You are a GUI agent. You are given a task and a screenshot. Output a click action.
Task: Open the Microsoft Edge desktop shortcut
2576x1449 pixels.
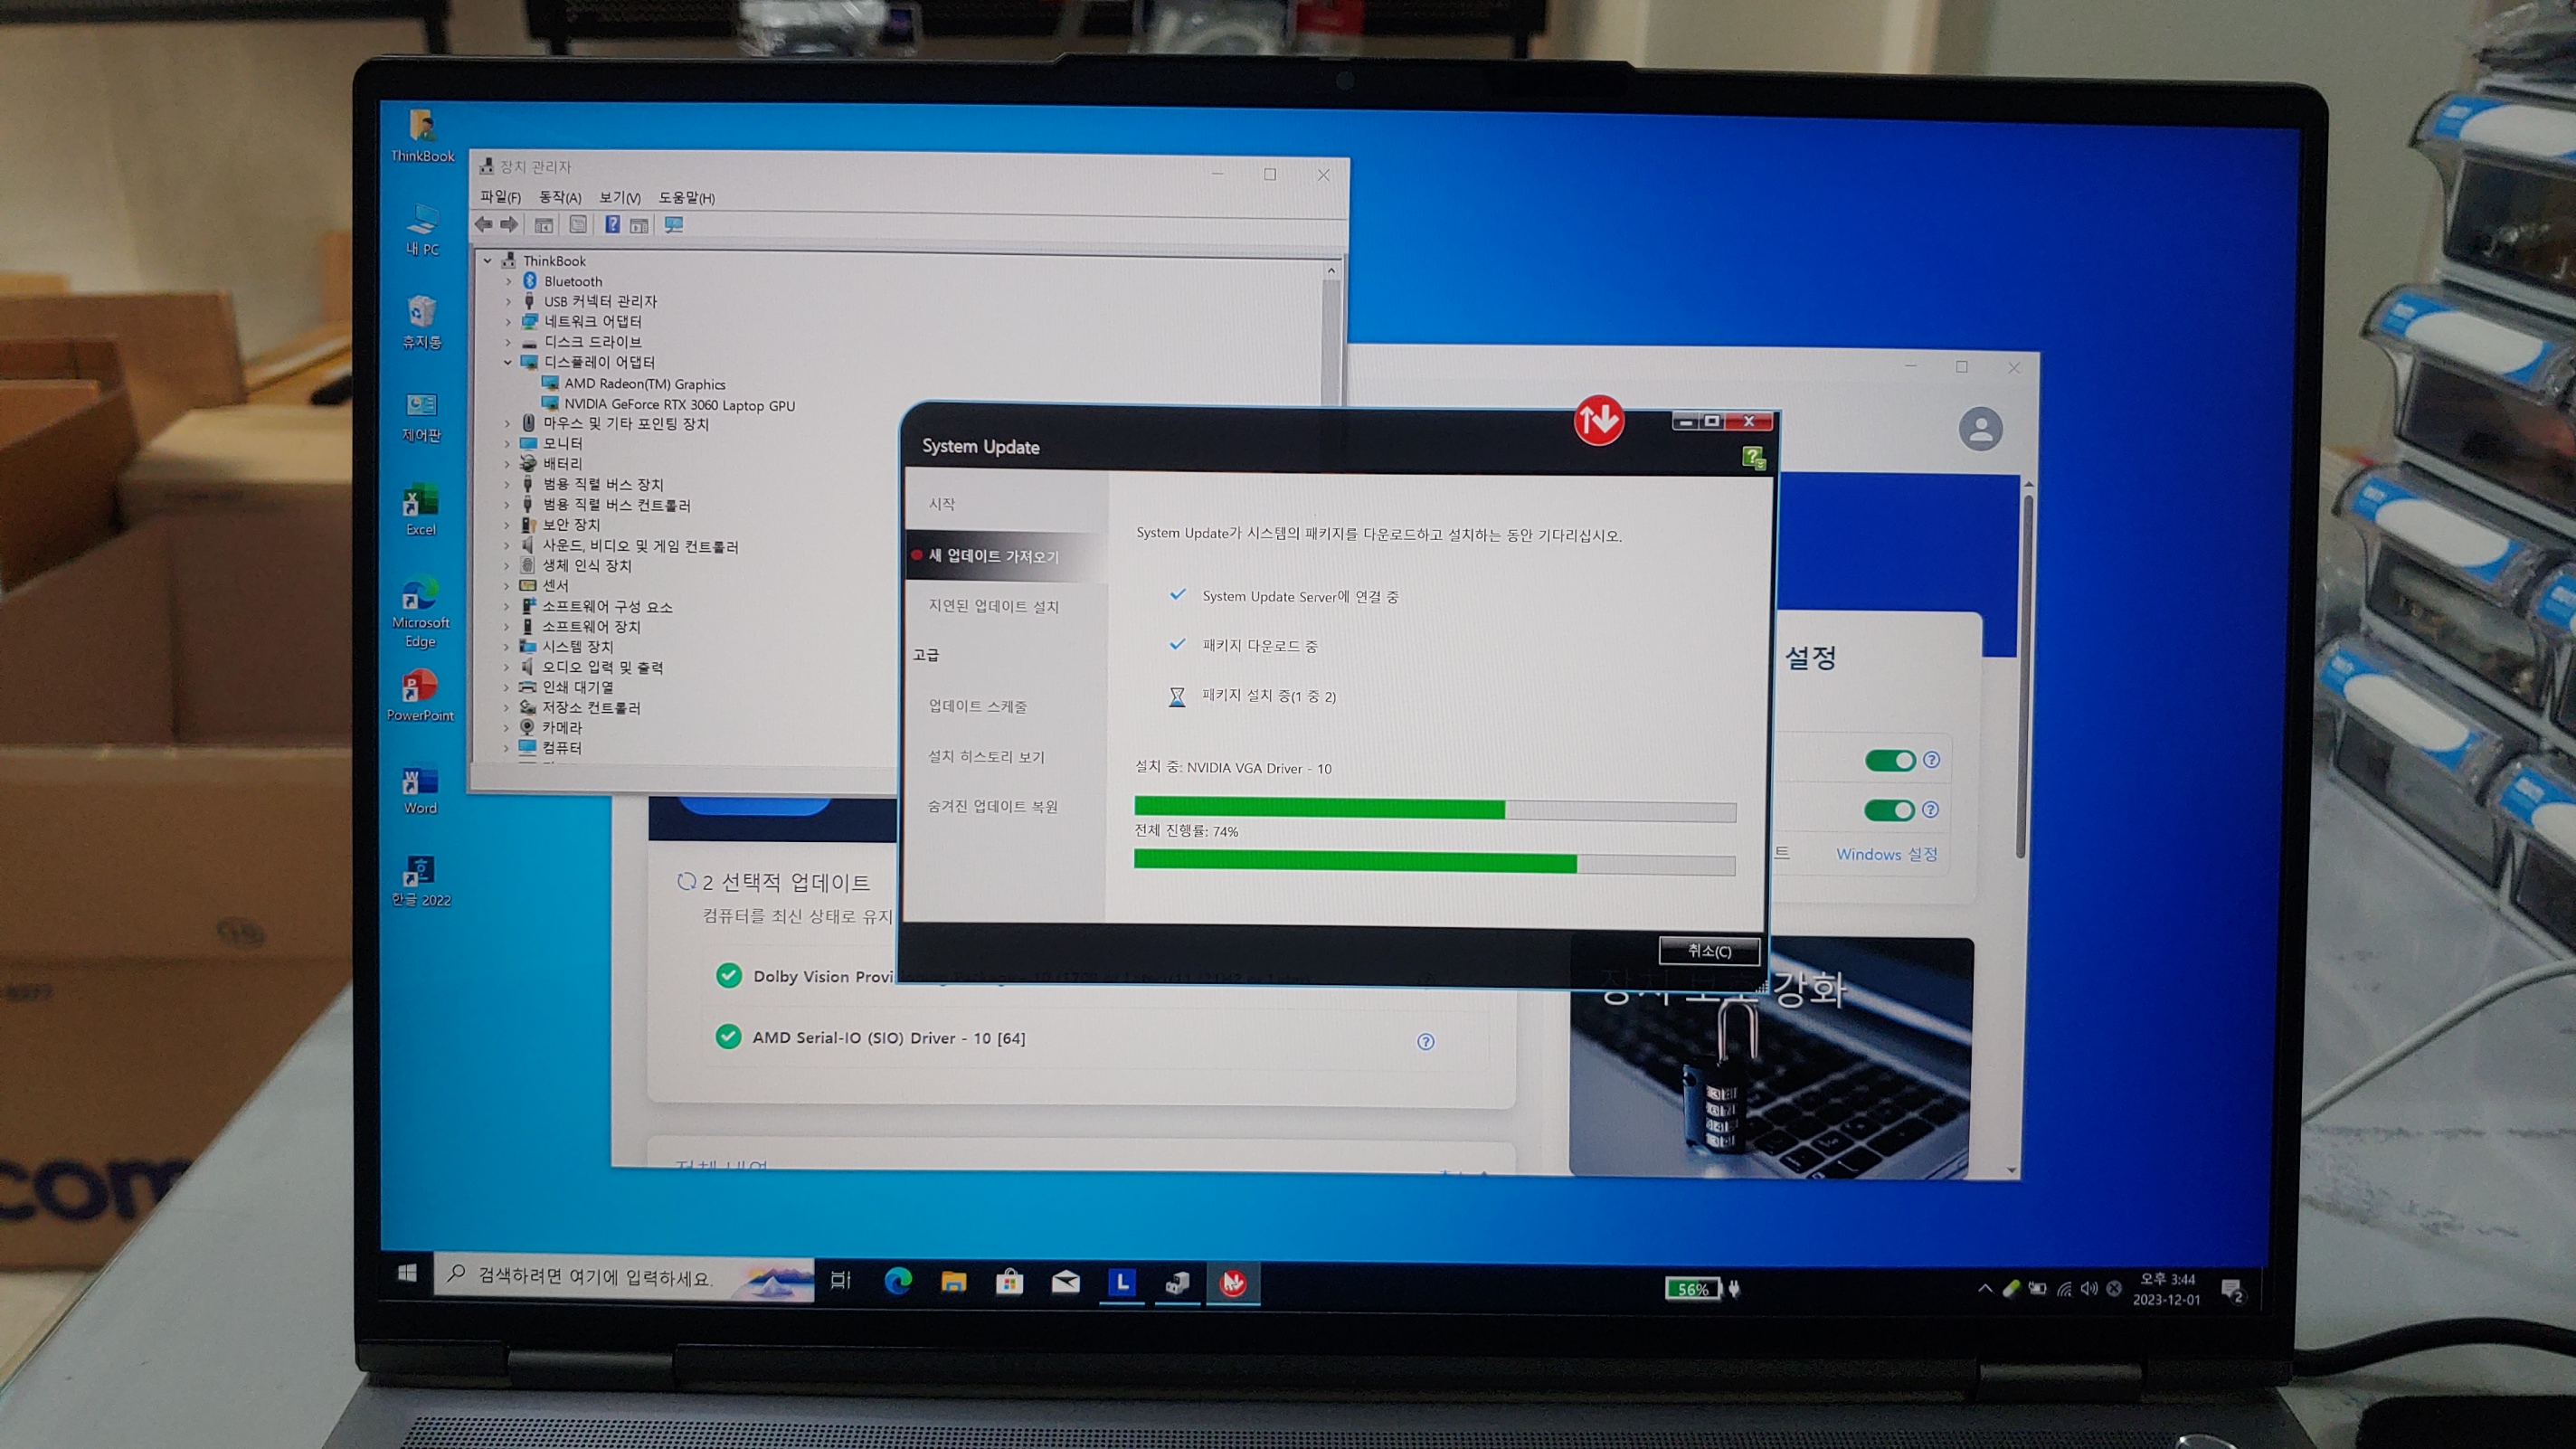[x=421, y=612]
